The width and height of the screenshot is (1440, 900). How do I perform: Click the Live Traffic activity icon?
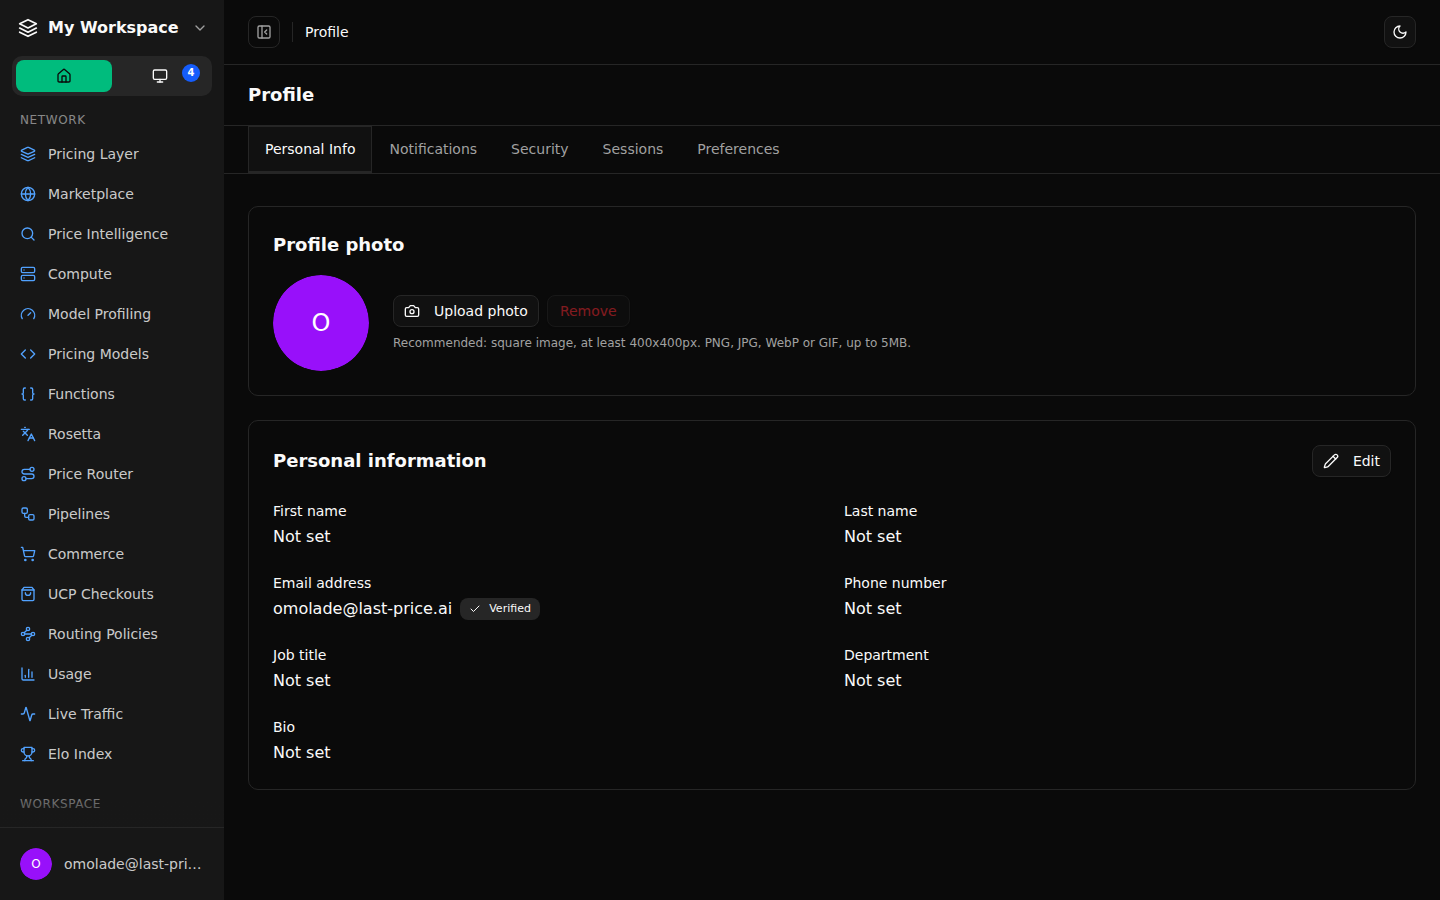pyautogui.click(x=28, y=714)
